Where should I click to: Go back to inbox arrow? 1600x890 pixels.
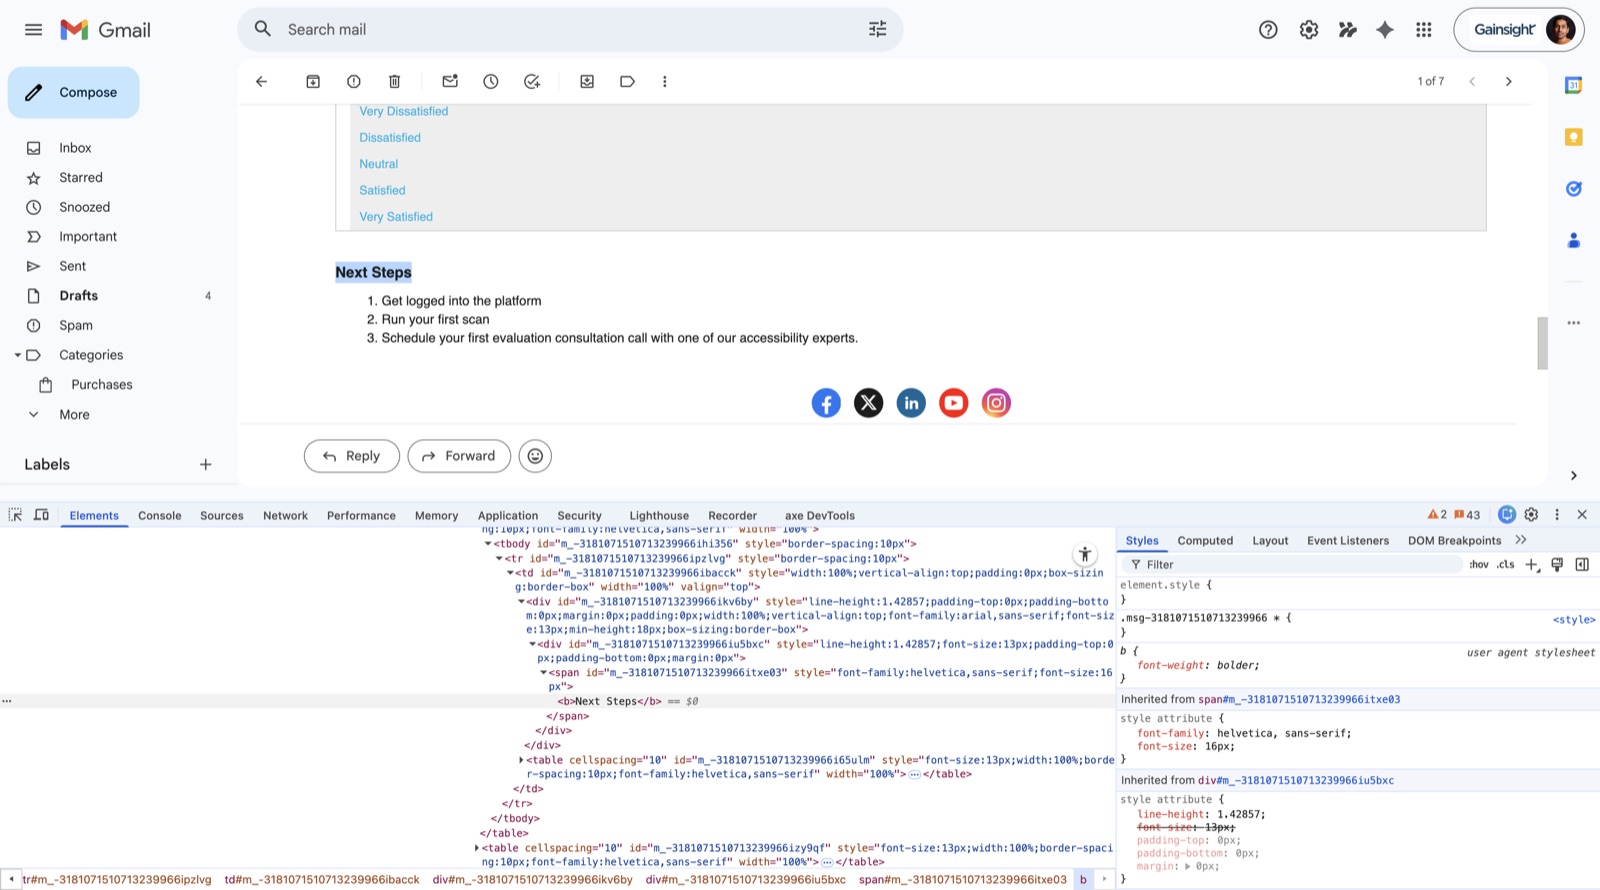[x=261, y=81]
